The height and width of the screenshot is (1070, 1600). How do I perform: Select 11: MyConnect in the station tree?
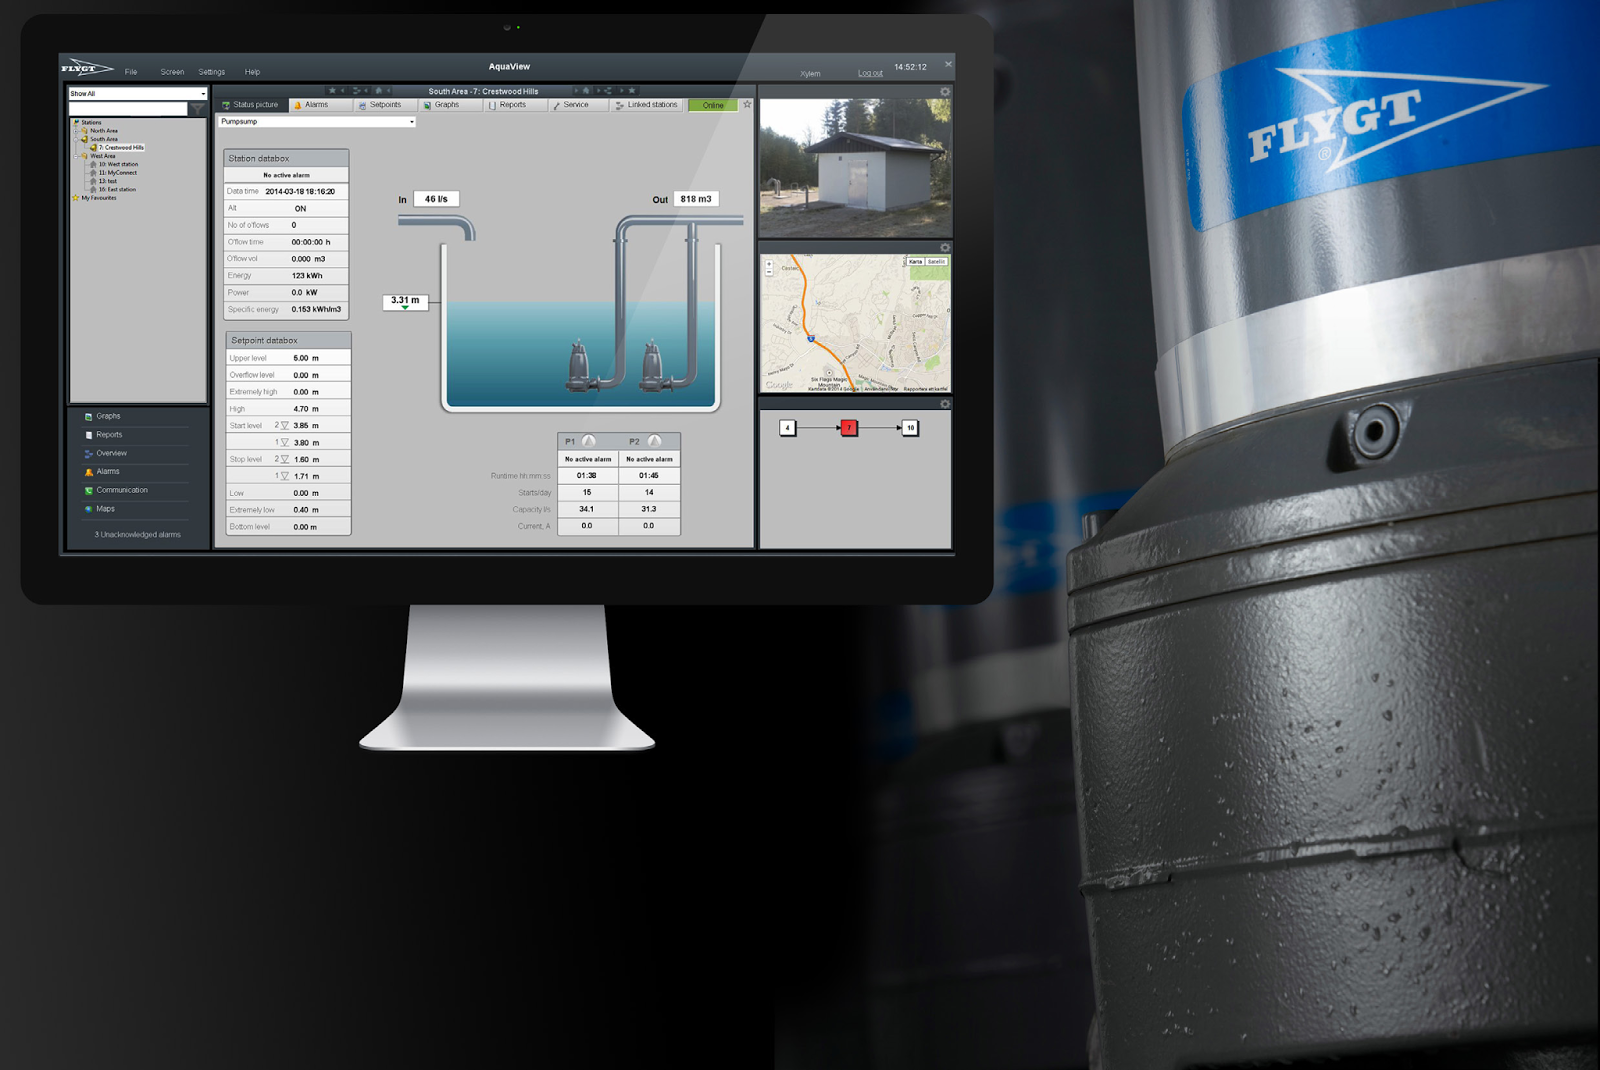pyautogui.click(x=117, y=173)
